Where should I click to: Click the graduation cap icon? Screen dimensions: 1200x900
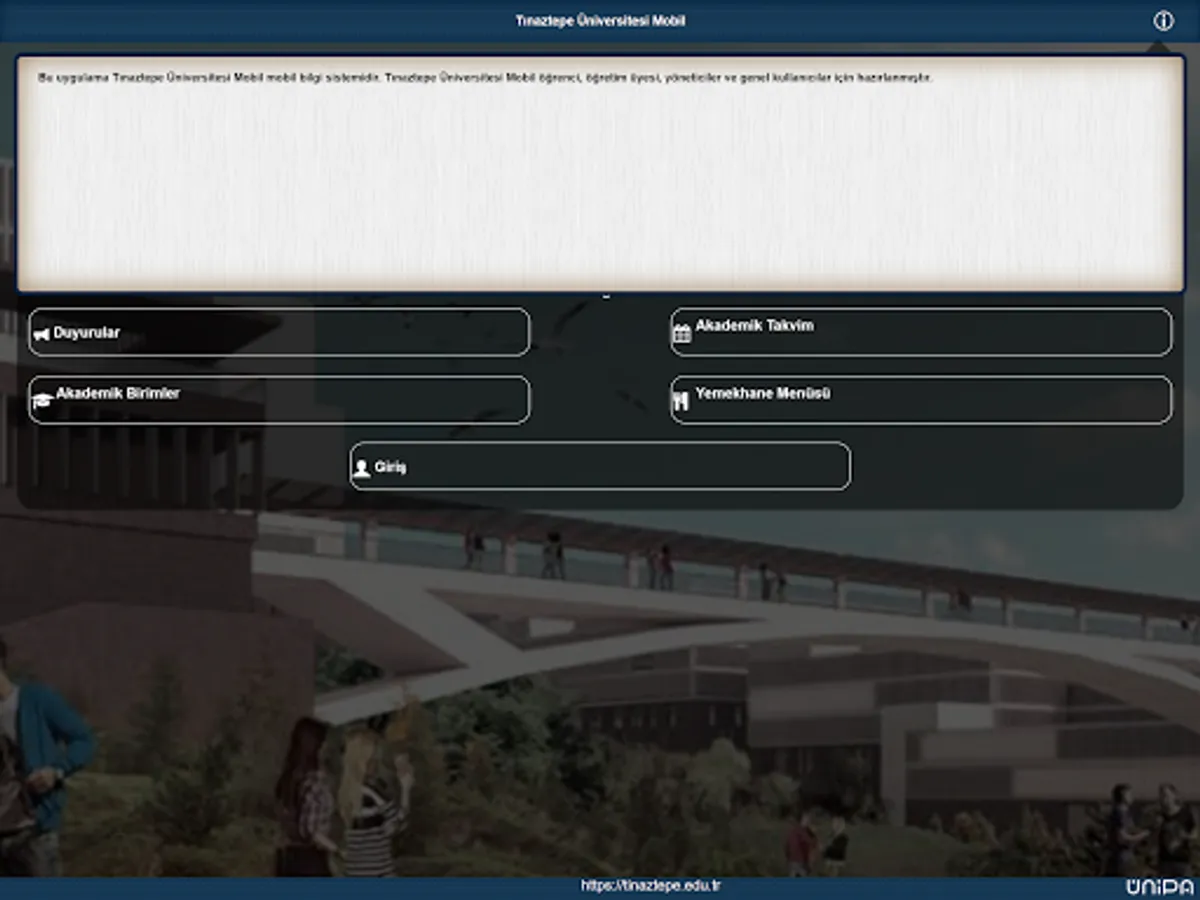[x=41, y=402]
